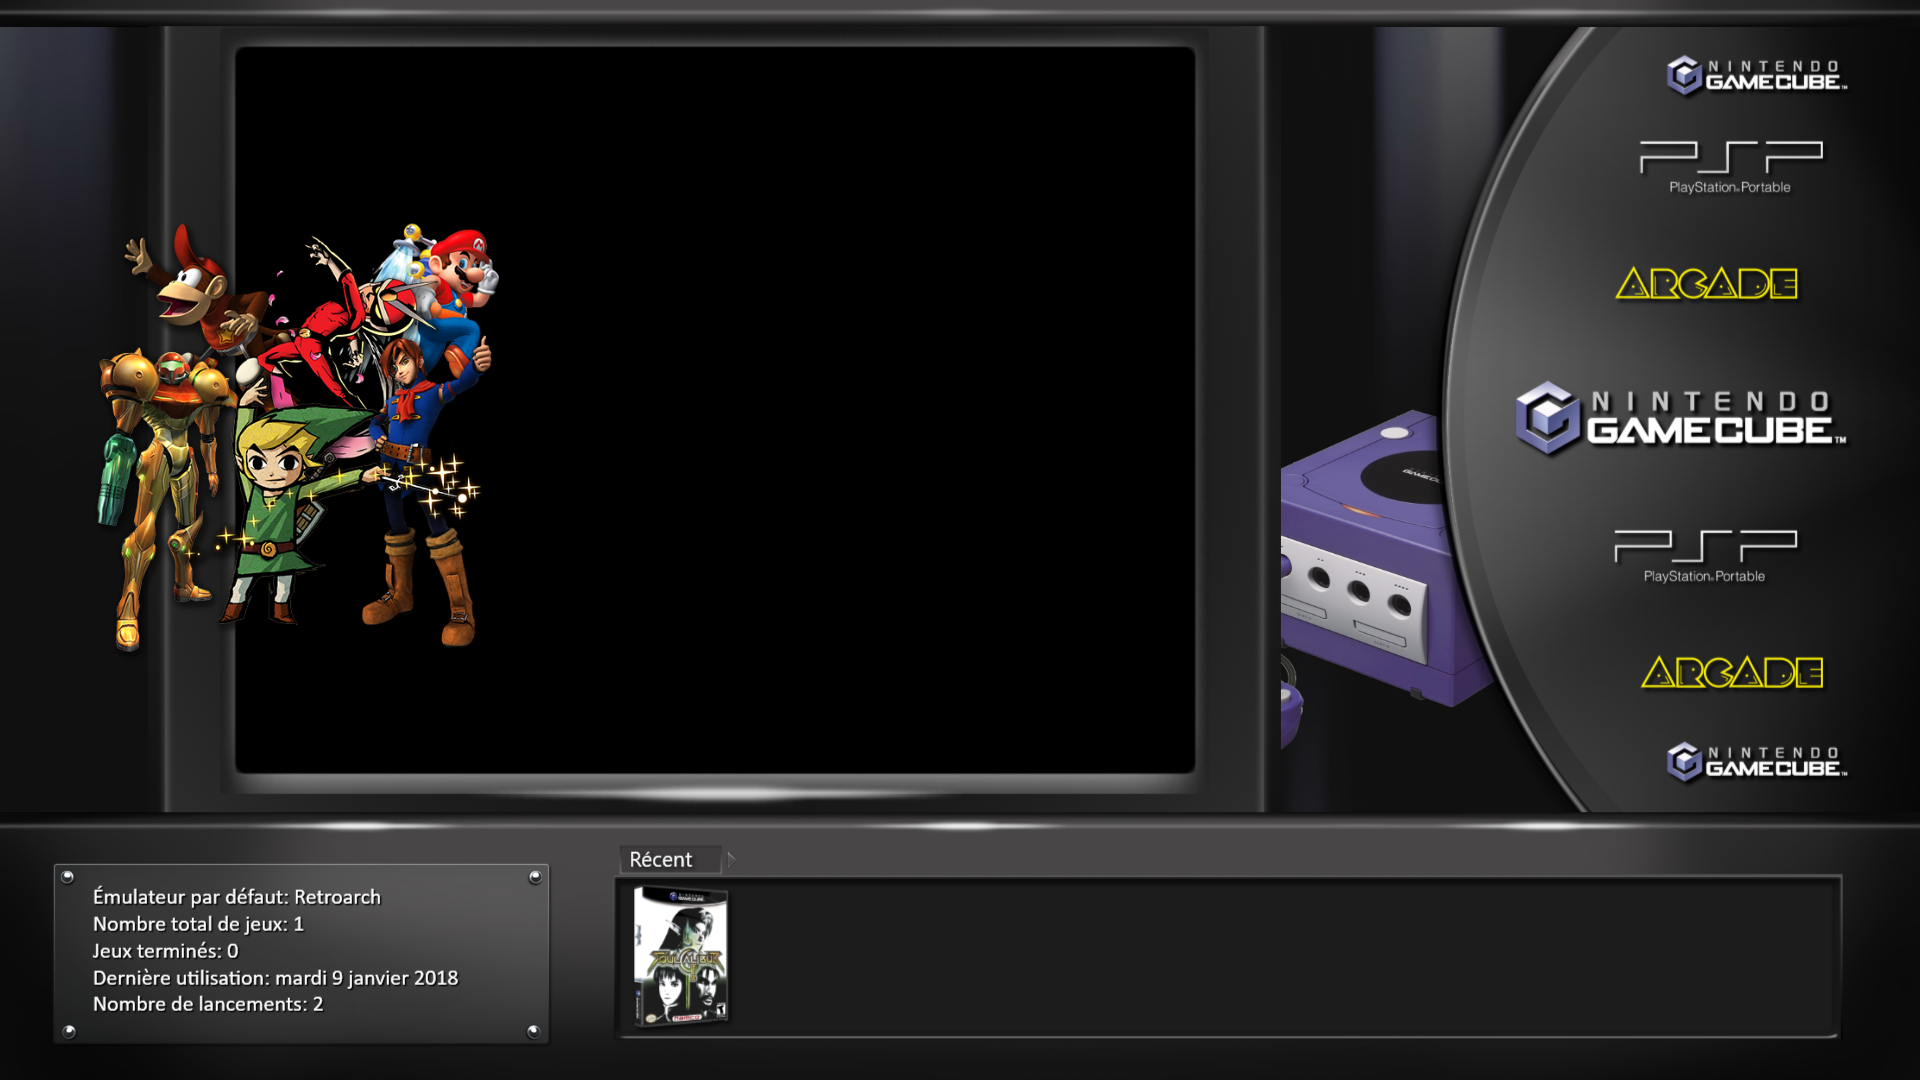Click the black video preview screen

point(715,410)
